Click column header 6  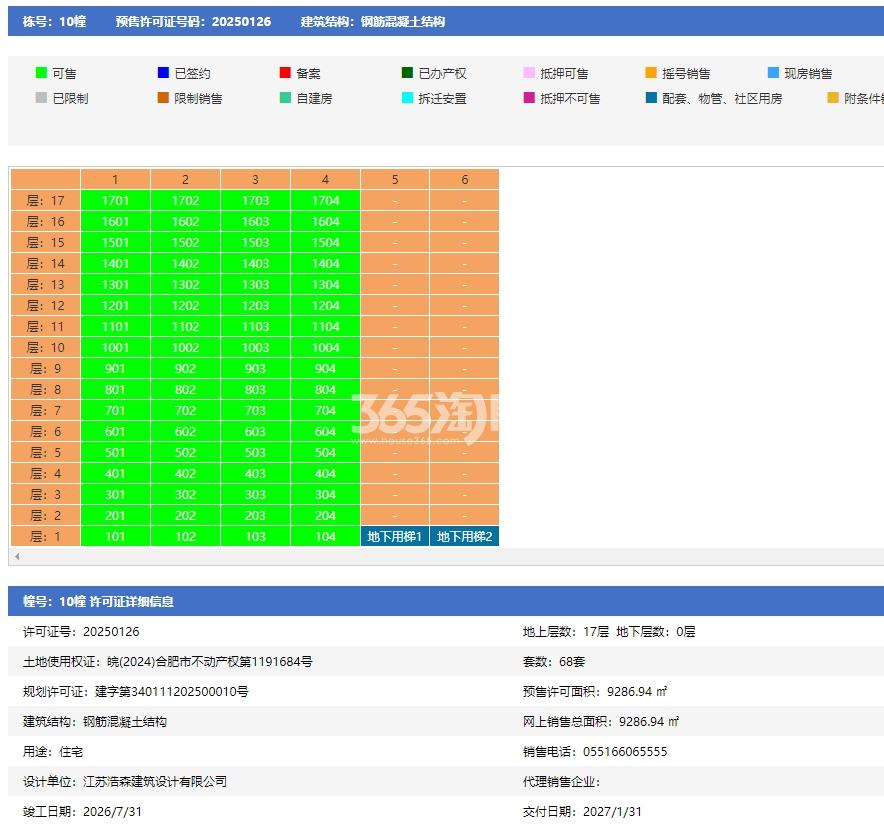pyautogui.click(x=465, y=179)
